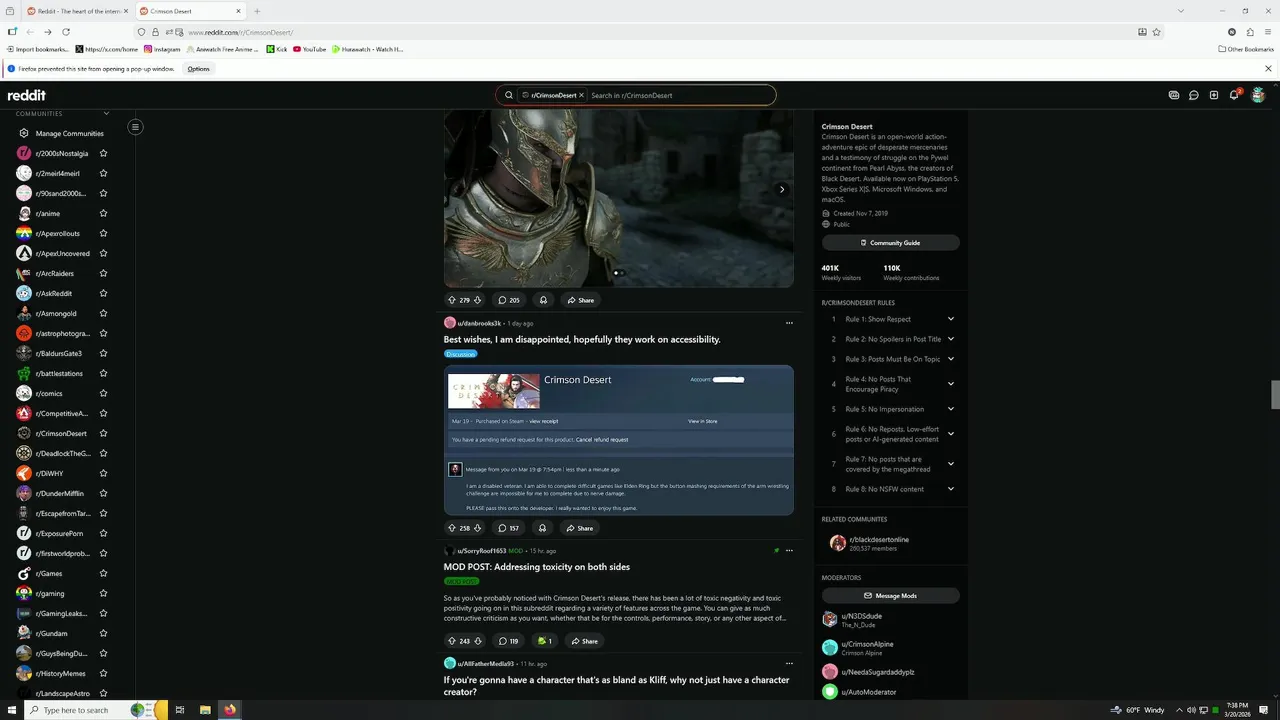Open overflow menu on SorryRoof1653 post
Image resolution: width=1280 pixels, height=720 pixels.
pos(789,550)
